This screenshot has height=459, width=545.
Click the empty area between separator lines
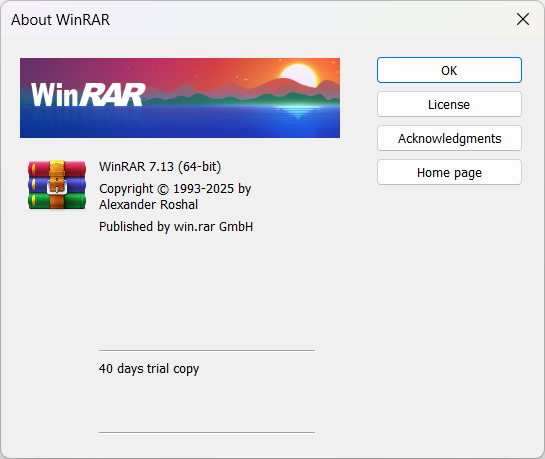pos(207,403)
